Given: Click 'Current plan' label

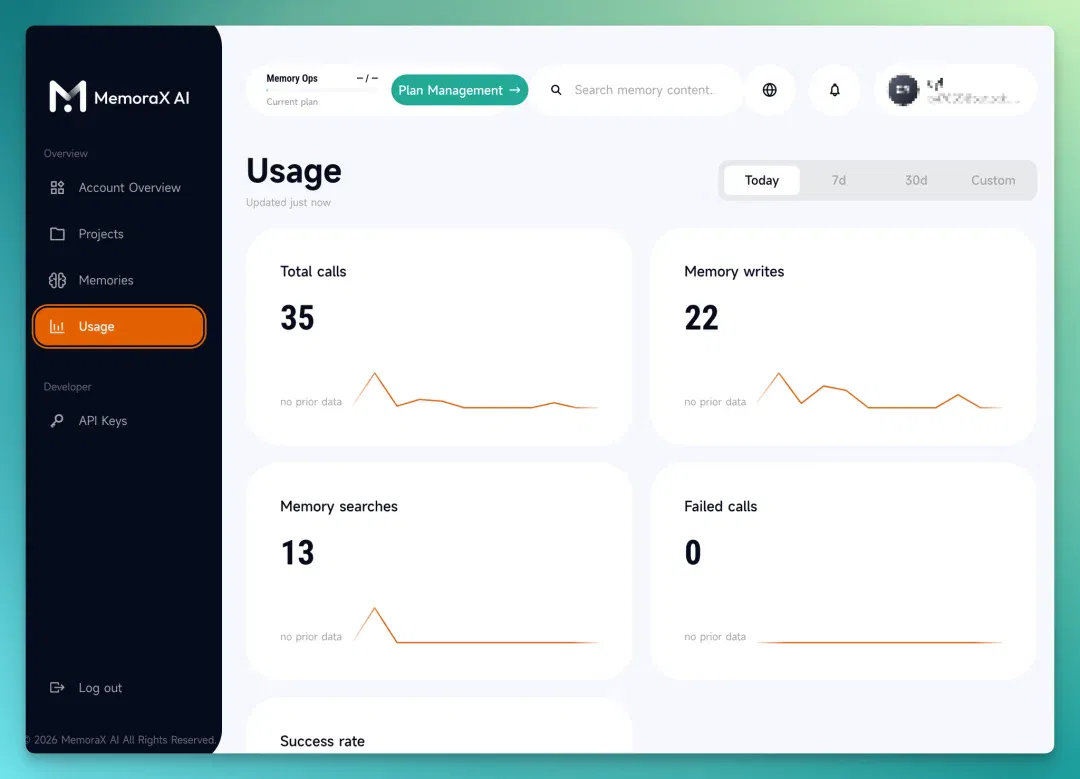Looking at the screenshot, I should click(292, 102).
